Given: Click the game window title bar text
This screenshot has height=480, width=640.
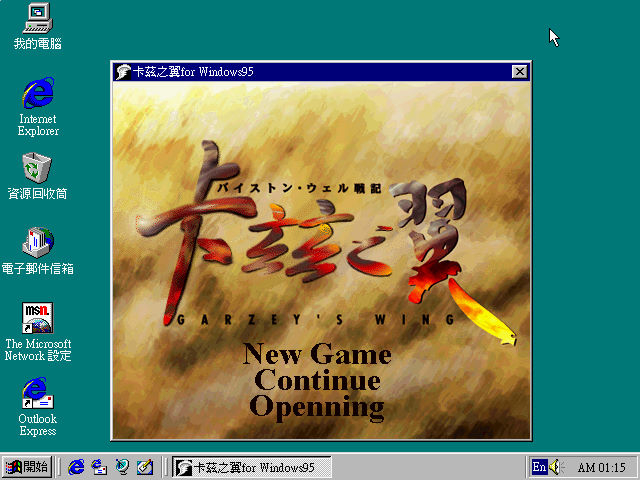Looking at the screenshot, I should click(x=193, y=72).
